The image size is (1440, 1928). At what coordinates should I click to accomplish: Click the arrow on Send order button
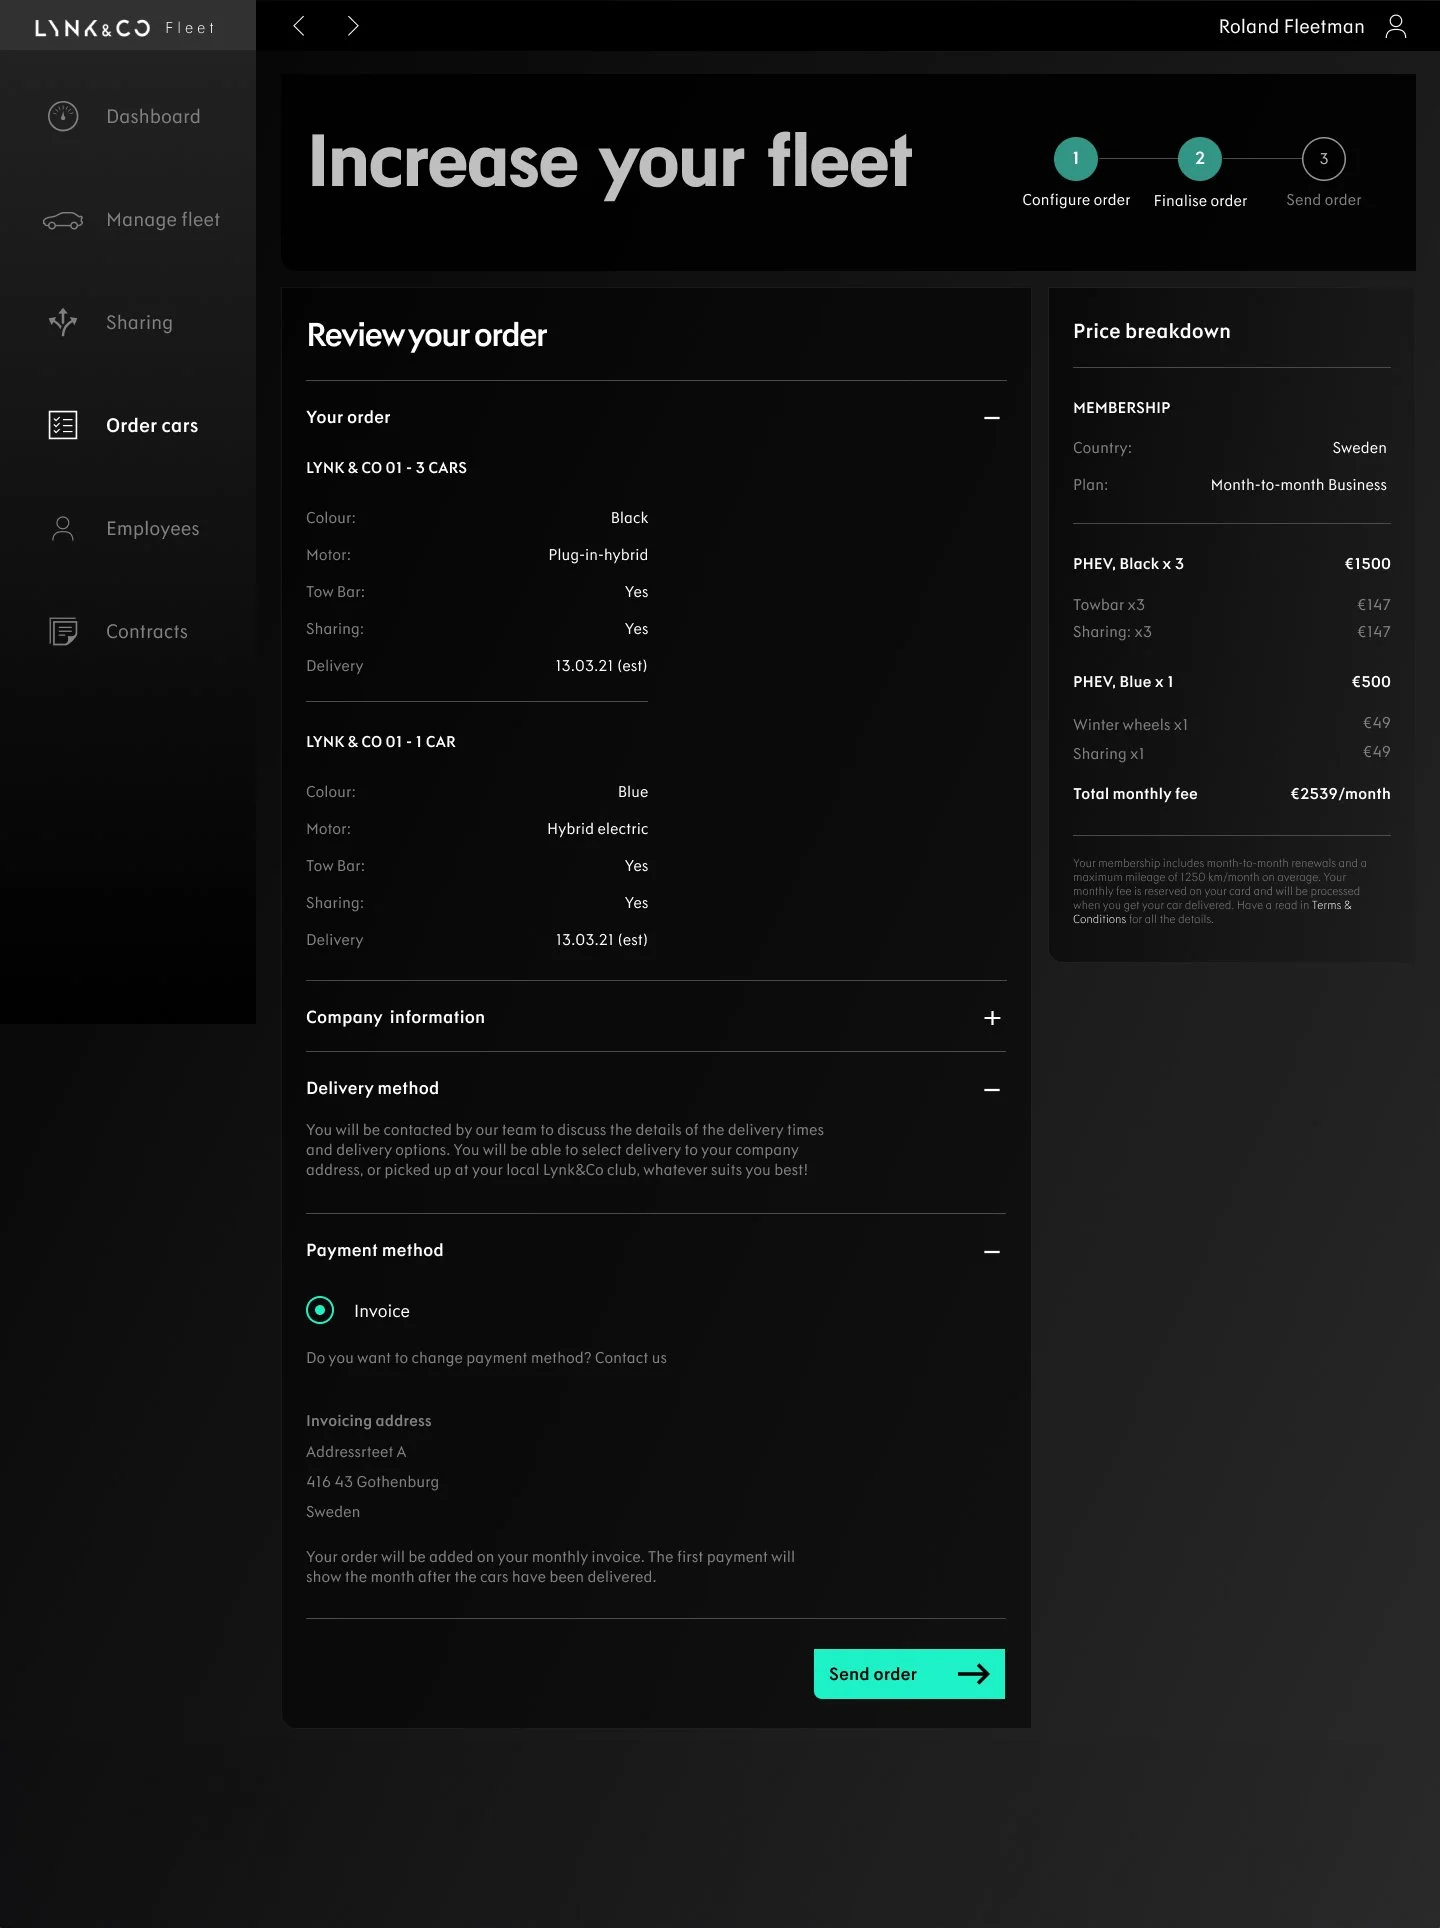tap(974, 1674)
